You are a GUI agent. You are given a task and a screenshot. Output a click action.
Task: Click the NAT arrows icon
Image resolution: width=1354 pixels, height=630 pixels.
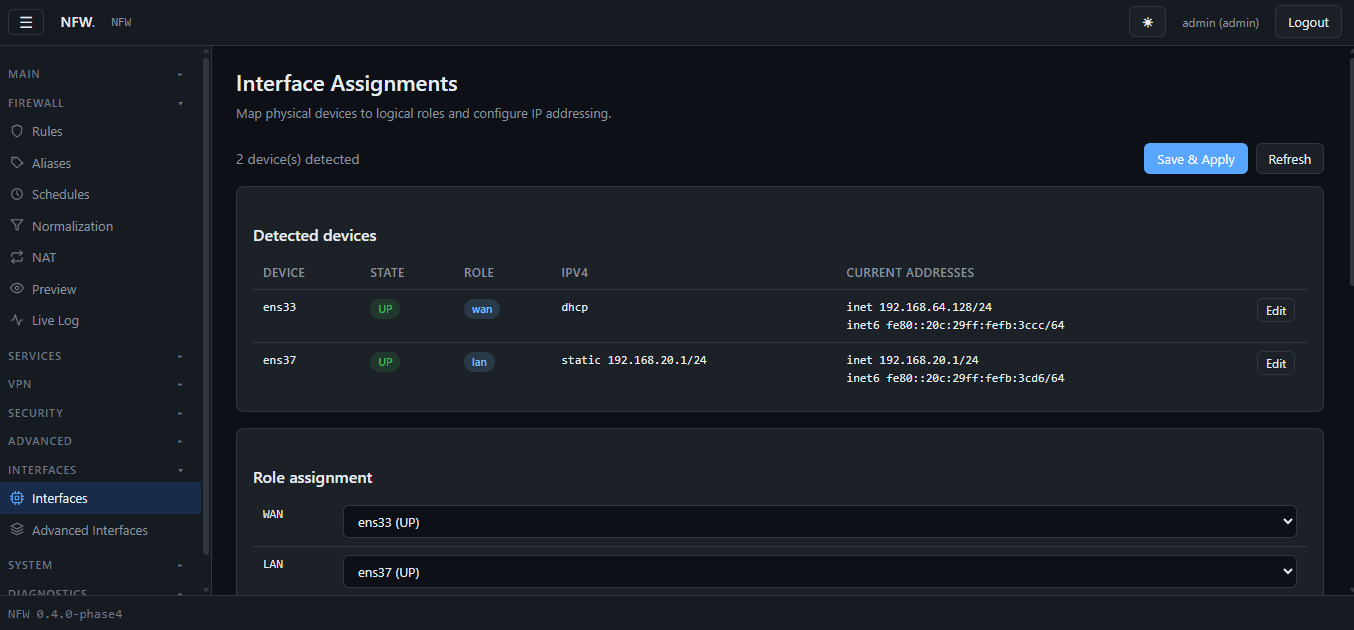point(16,257)
